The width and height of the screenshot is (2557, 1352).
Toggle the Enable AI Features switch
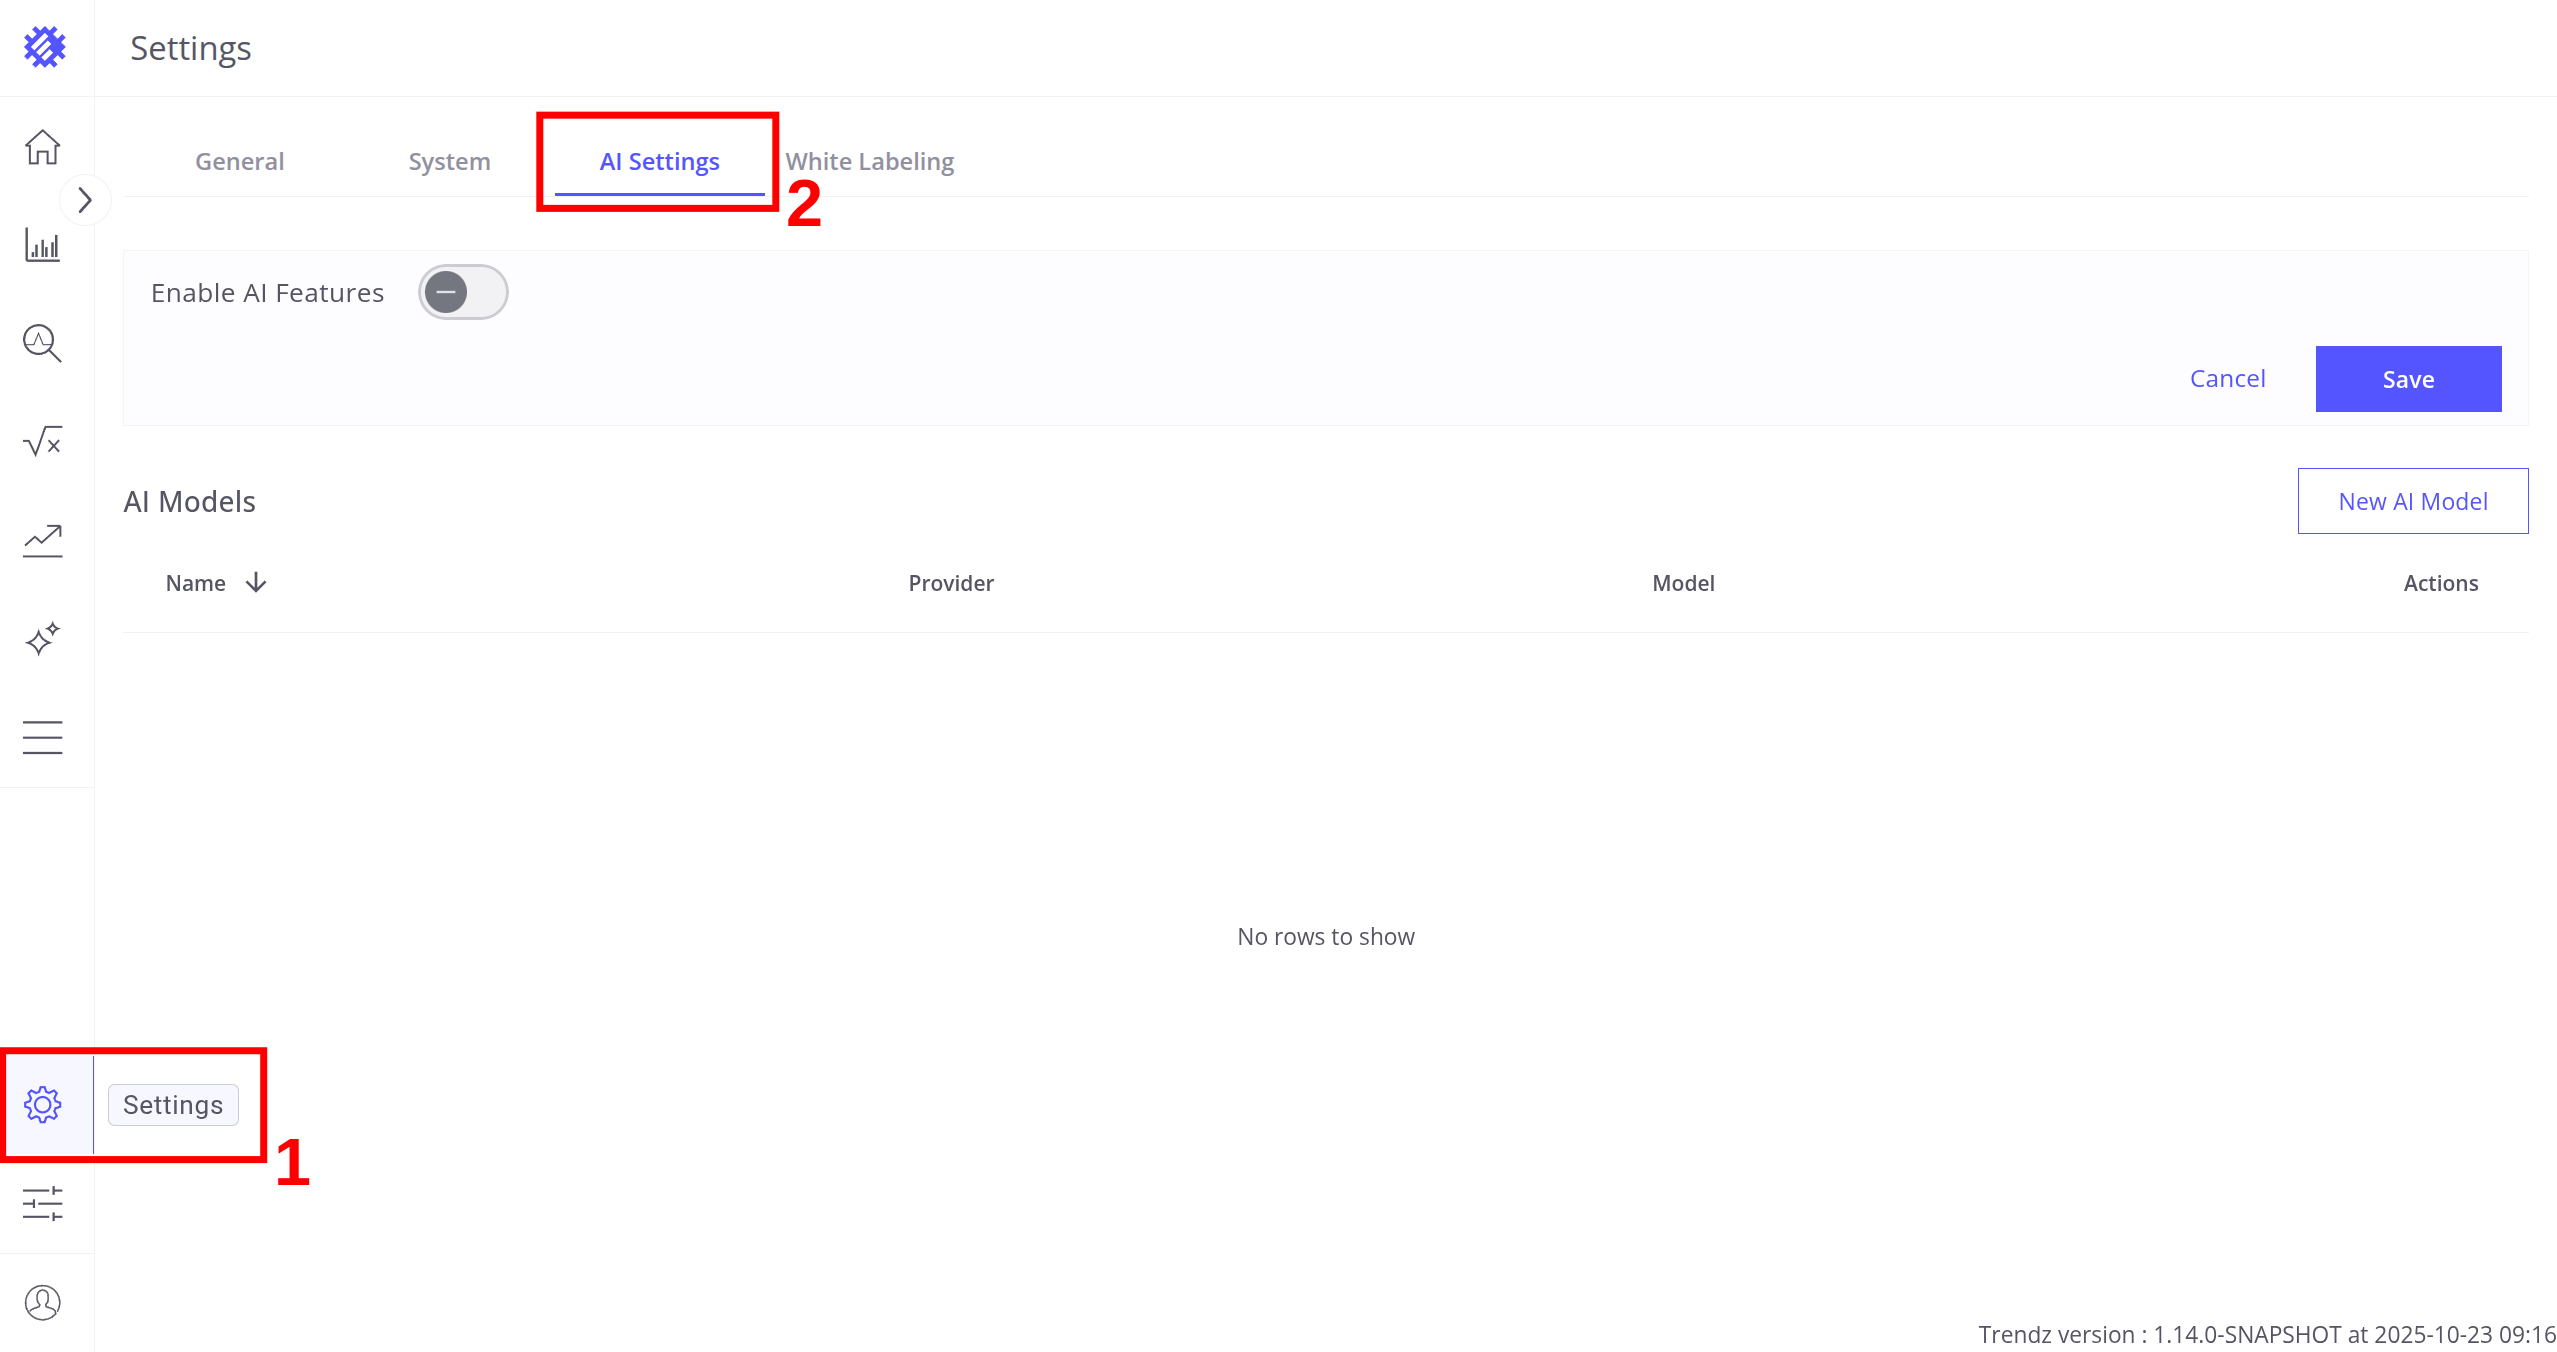tap(462, 292)
